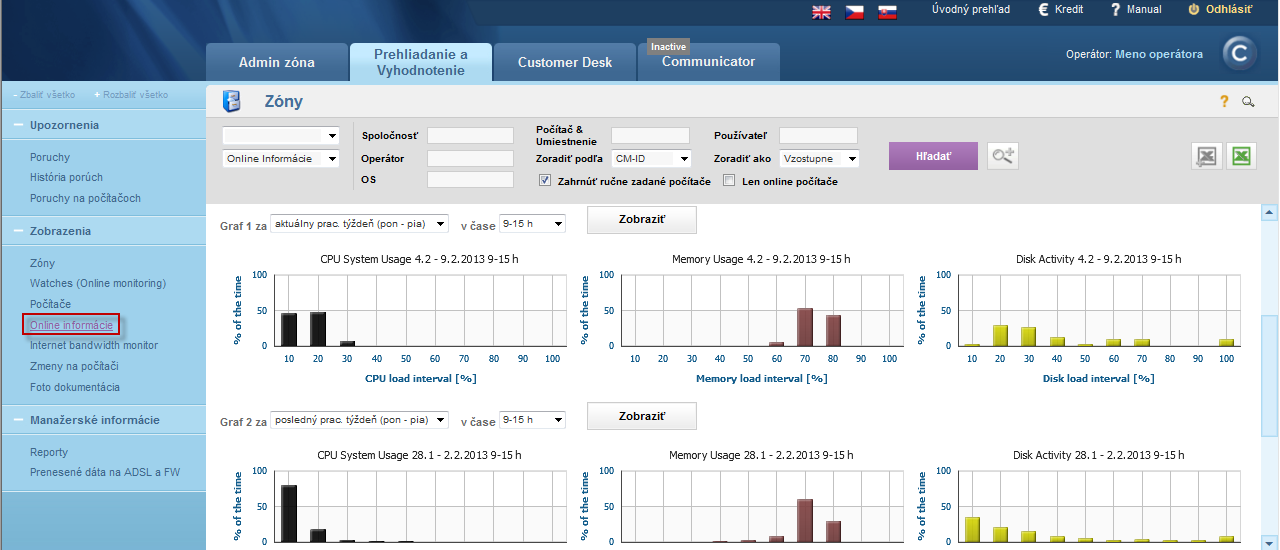The height and width of the screenshot is (550, 1280).
Task: Click Zobraziť button for Graf 1
Action: 642,220
